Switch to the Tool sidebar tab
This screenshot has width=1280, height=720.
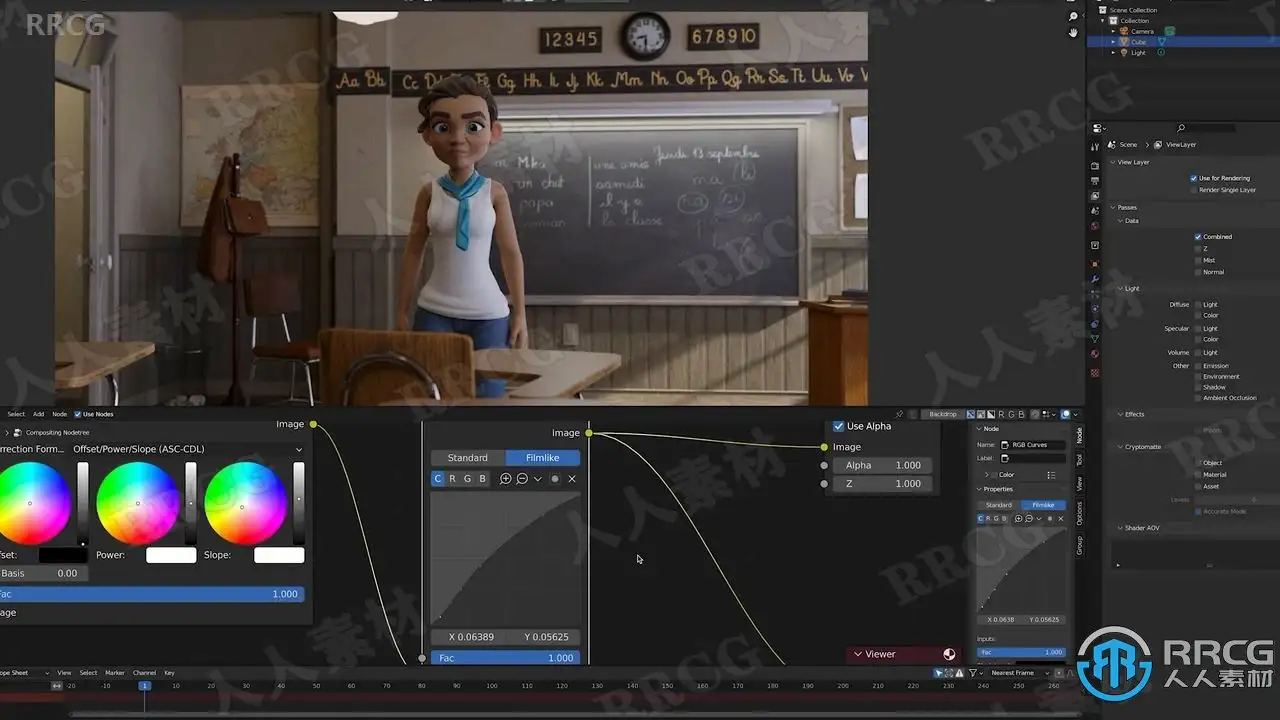tap(1079, 460)
